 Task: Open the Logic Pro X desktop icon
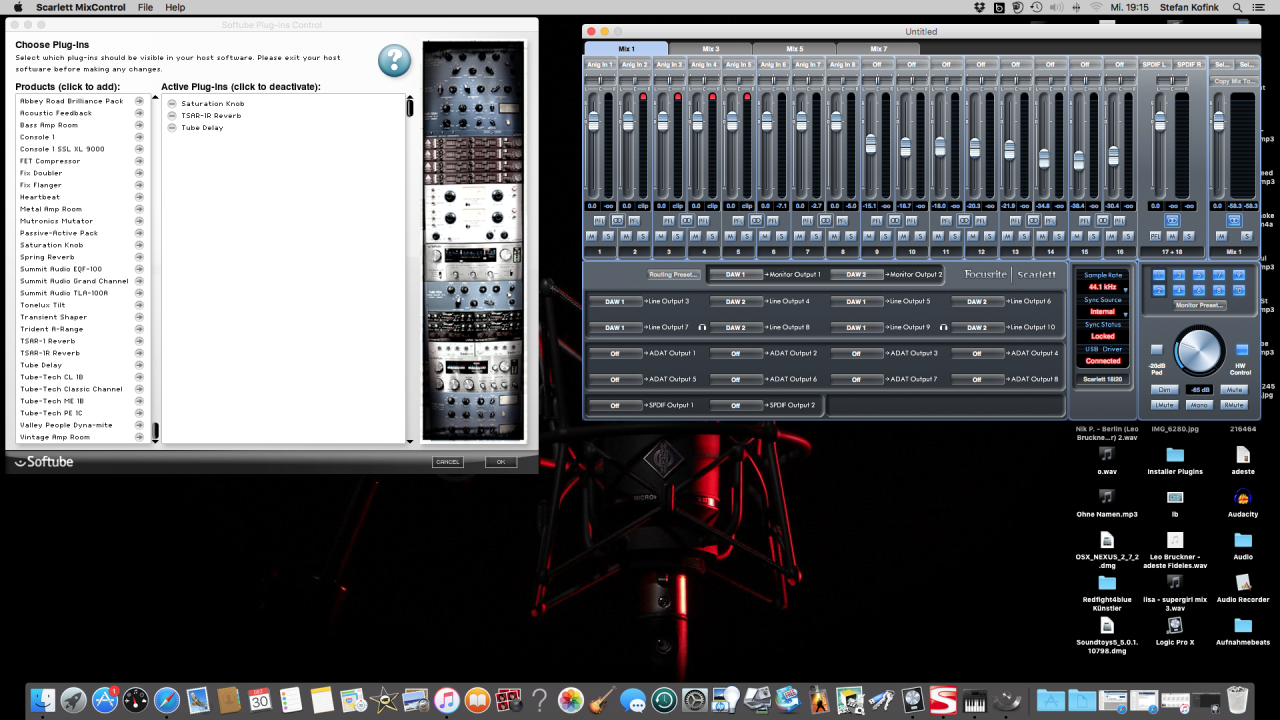click(1175, 625)
